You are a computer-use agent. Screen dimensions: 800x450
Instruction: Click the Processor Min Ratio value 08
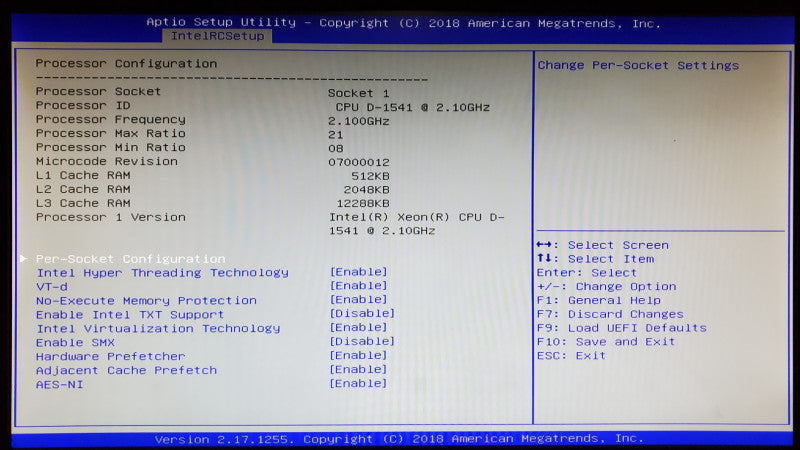pyautogui.click(x=336, y=148)
